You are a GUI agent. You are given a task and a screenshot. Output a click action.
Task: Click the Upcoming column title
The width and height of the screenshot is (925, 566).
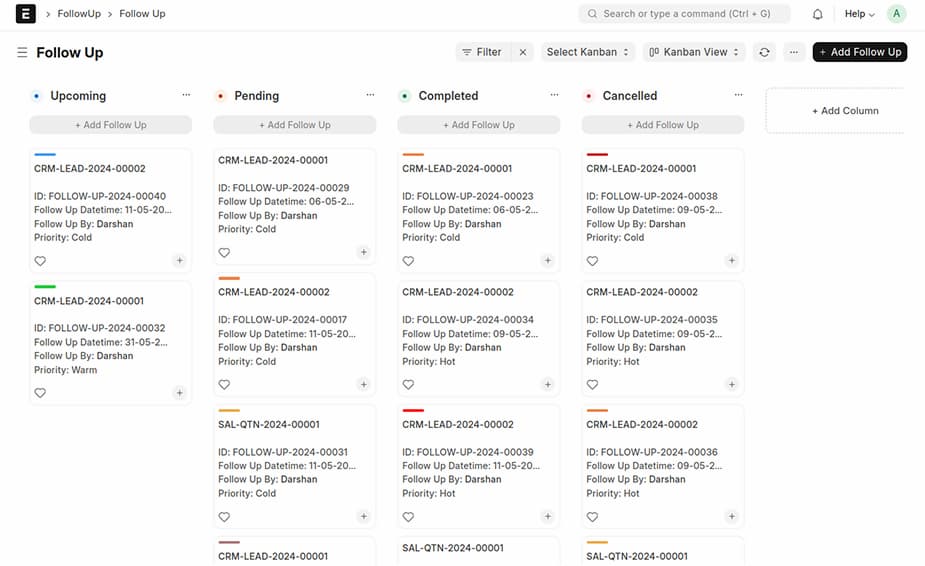coord(78,96)
